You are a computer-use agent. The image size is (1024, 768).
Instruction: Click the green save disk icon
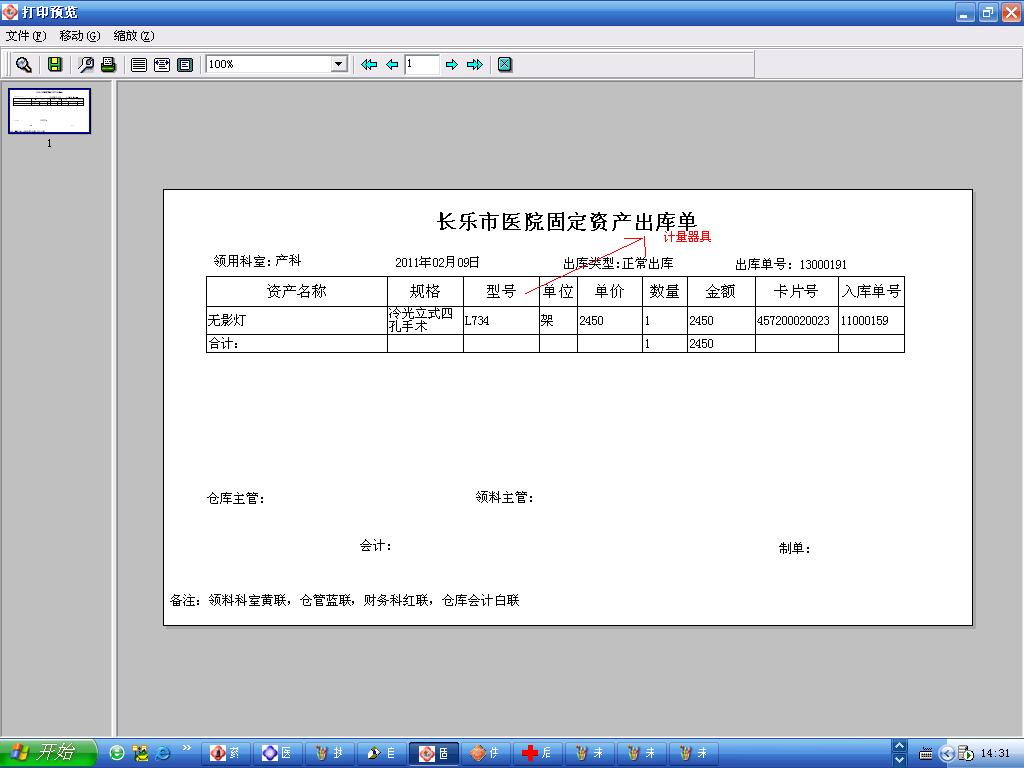pos(55,64)
